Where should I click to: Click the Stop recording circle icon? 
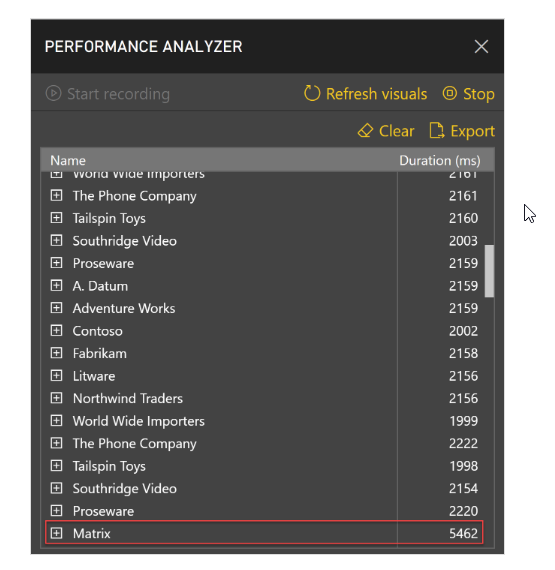pyautogui.click(x=450, y=93)
